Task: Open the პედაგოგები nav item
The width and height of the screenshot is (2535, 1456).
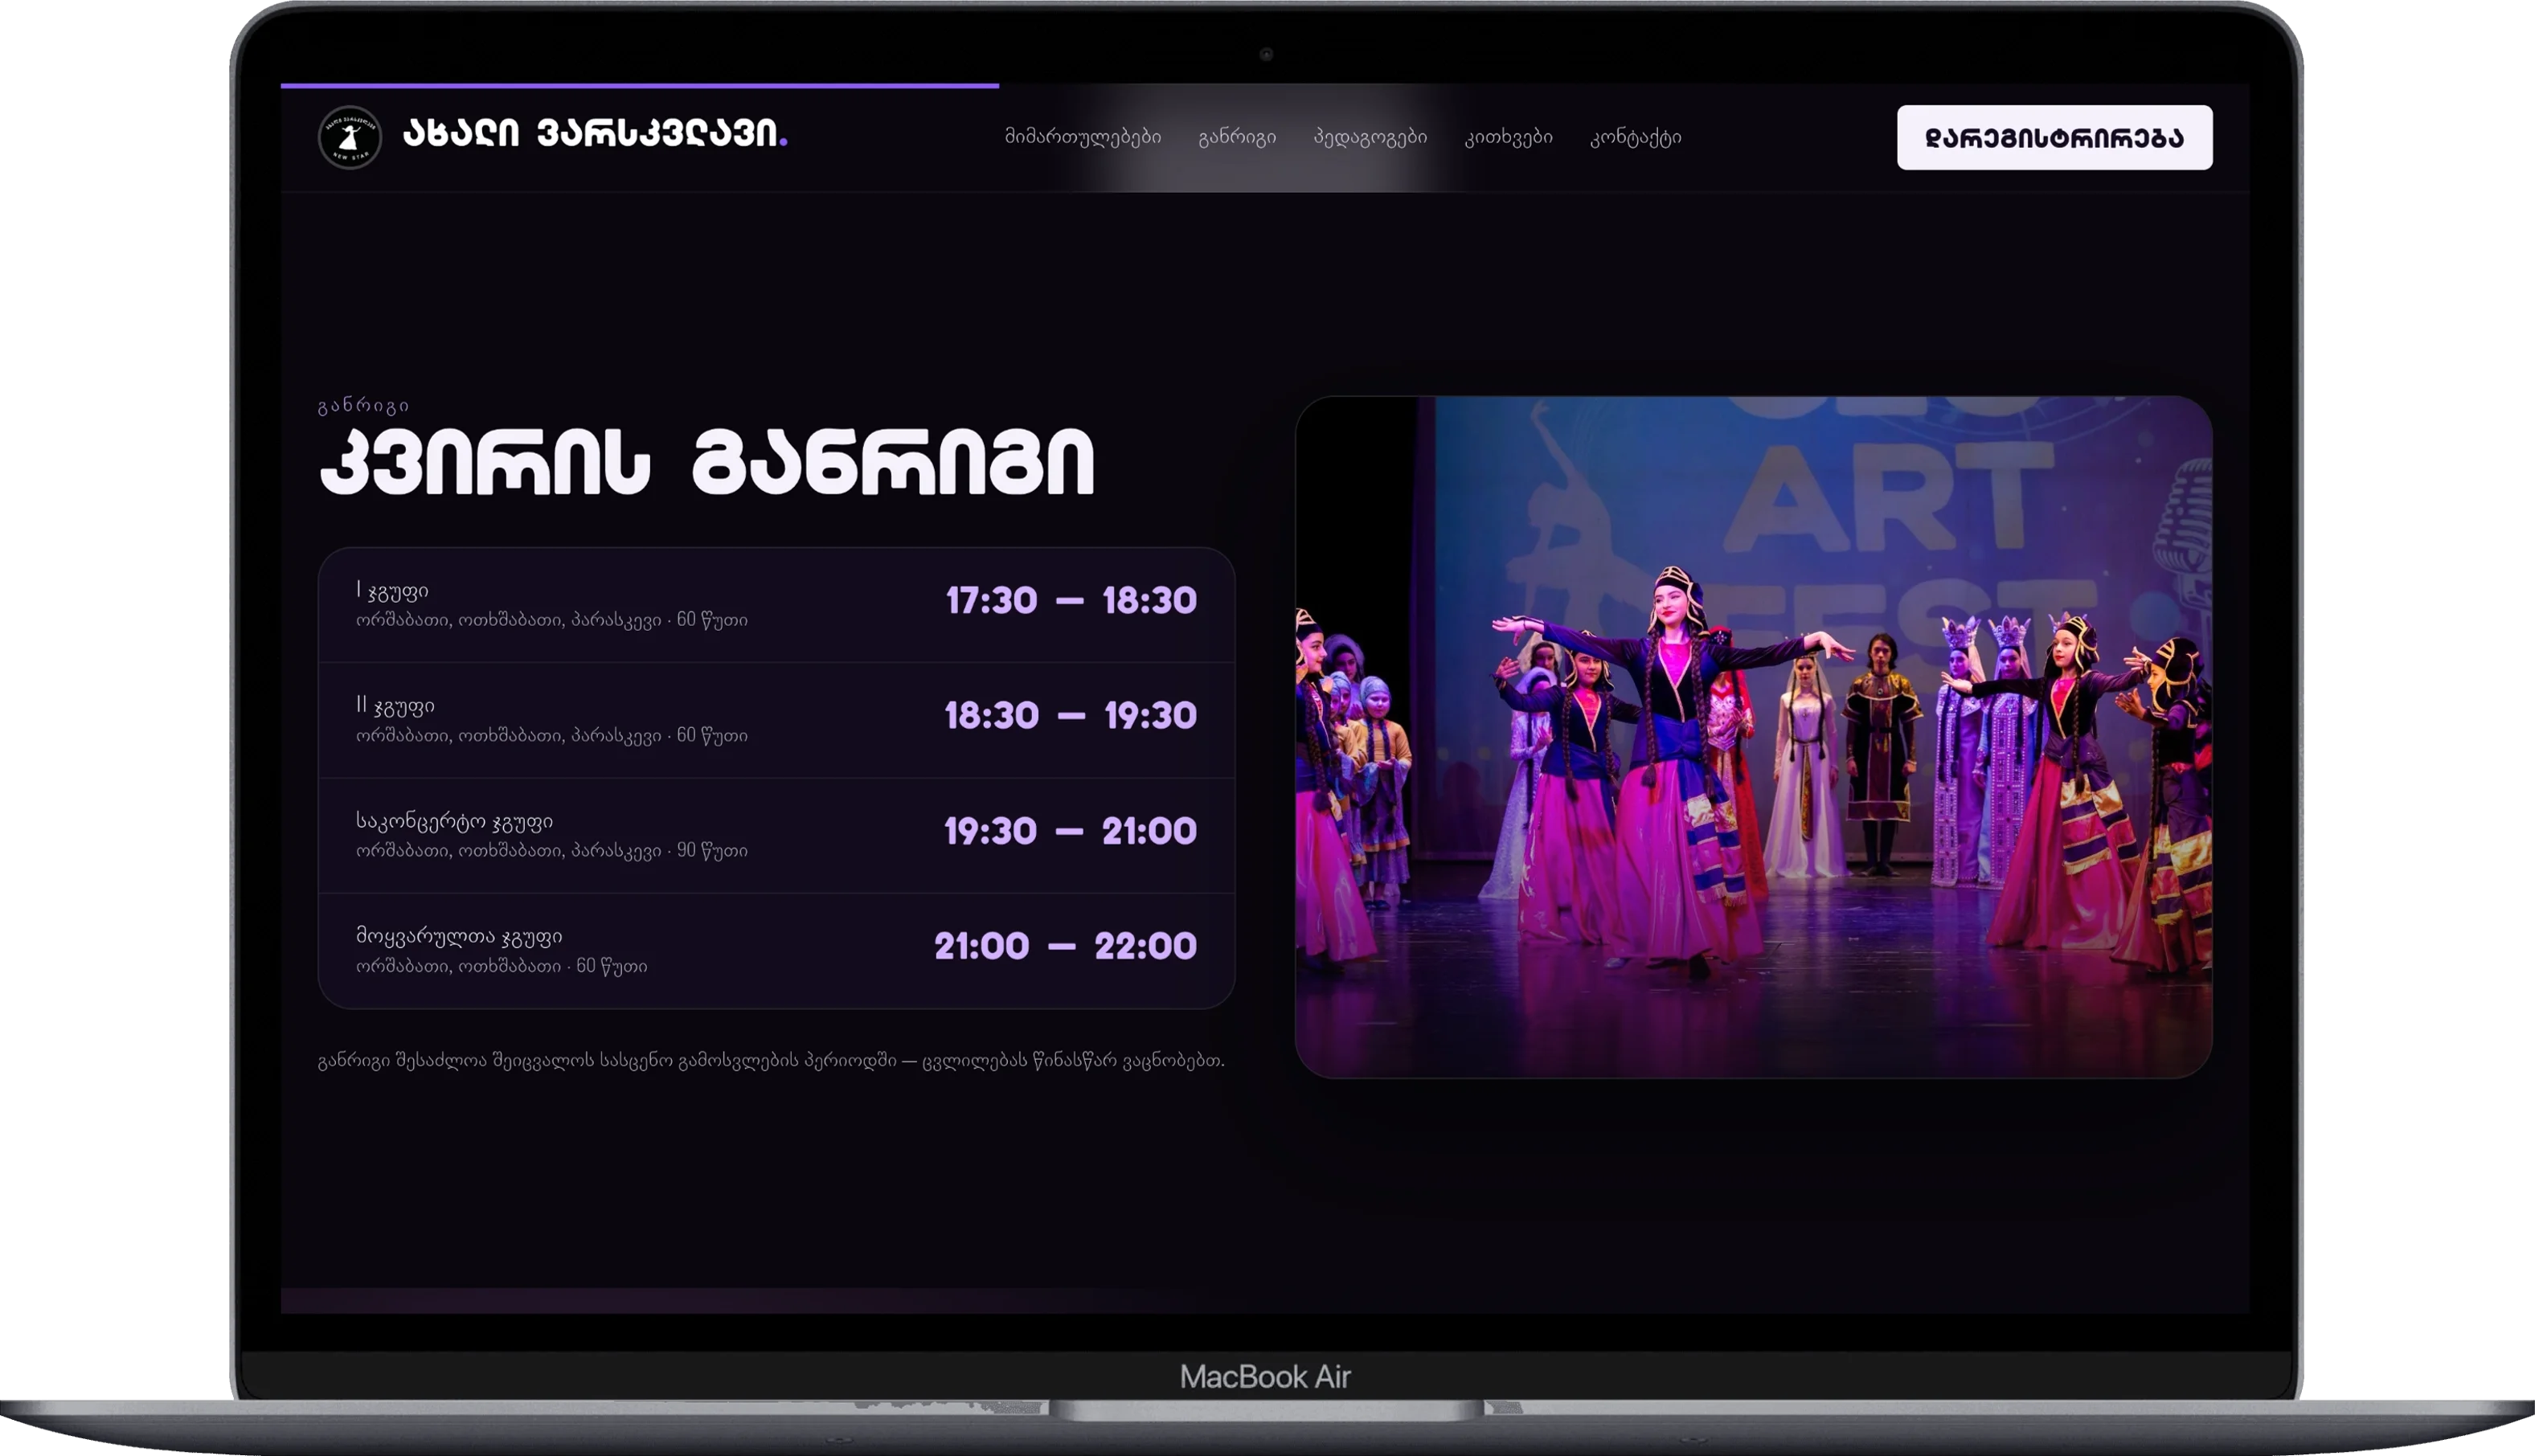Action: click(x=1370, y=137)
